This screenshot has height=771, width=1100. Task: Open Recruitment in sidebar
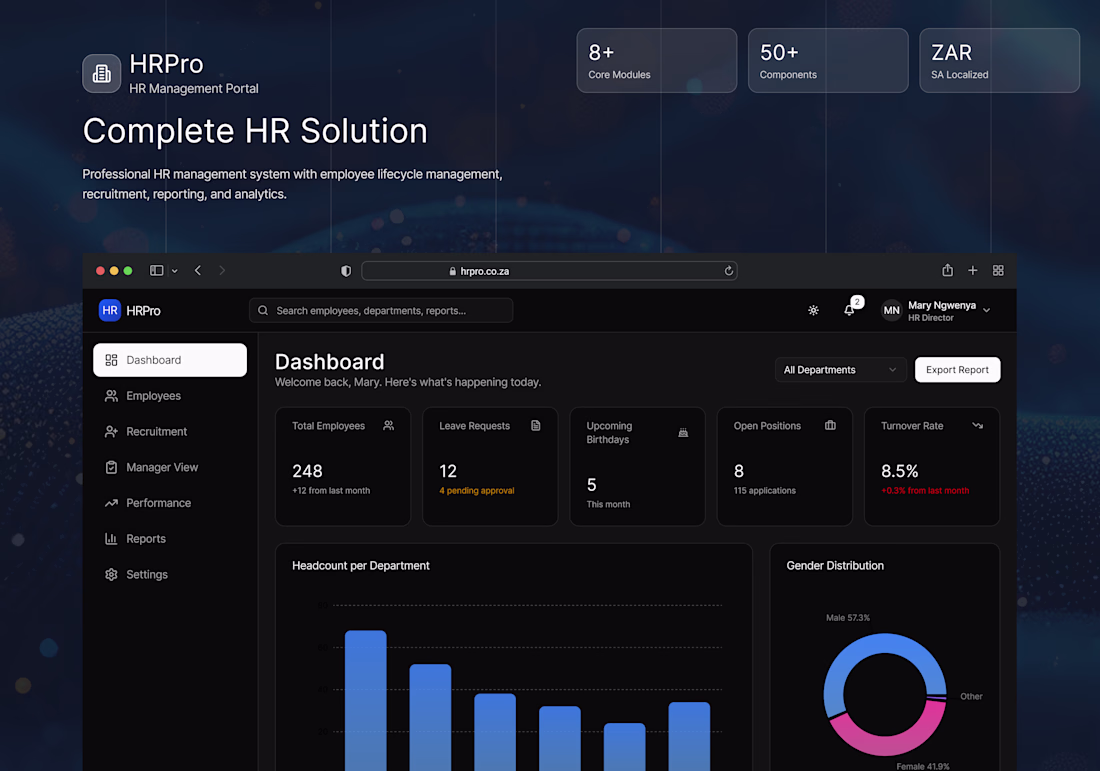coord(170,431)
